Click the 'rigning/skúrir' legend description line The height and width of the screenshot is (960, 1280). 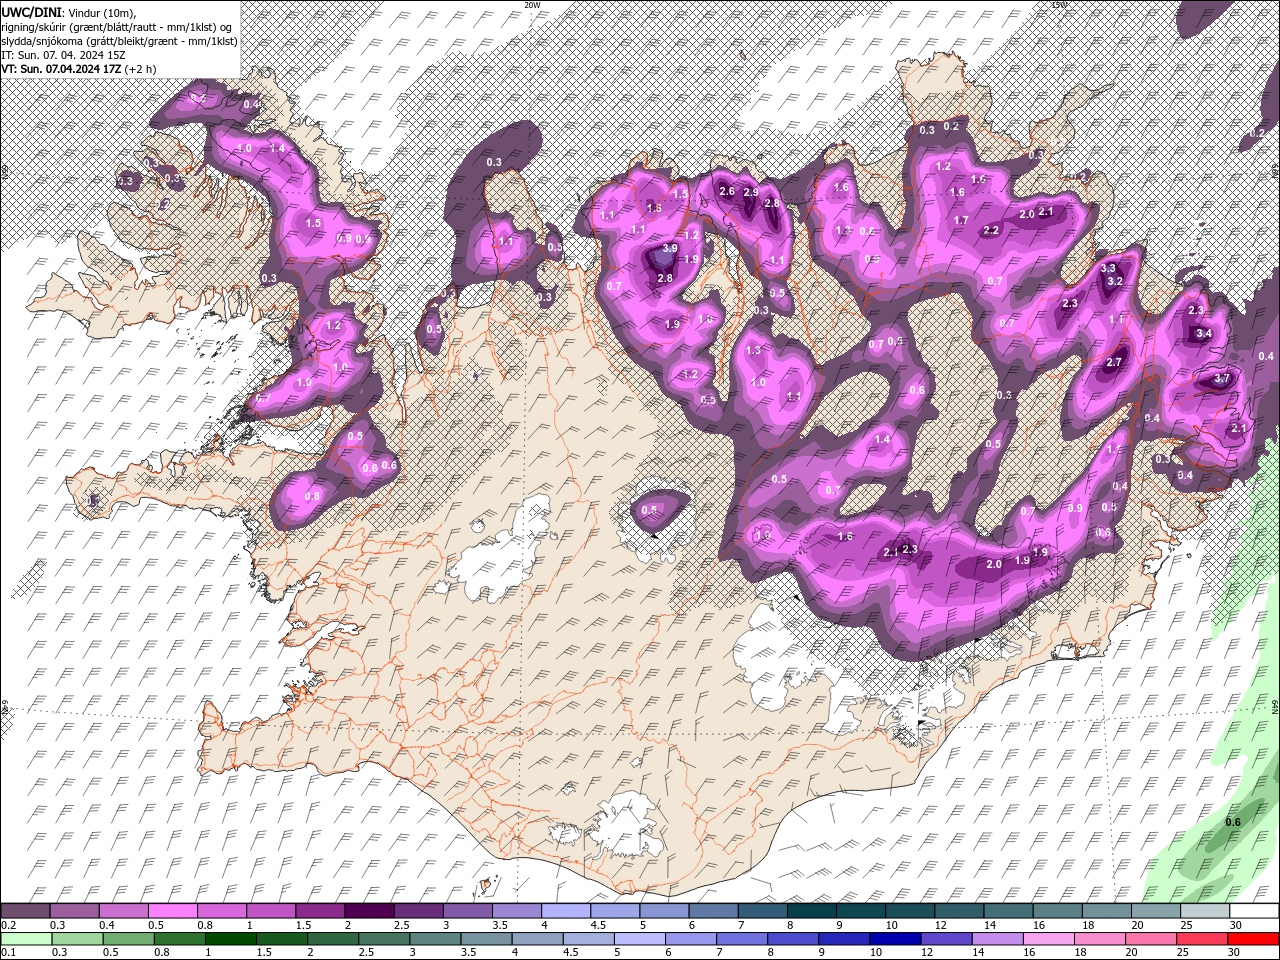[x=114, y=26]
